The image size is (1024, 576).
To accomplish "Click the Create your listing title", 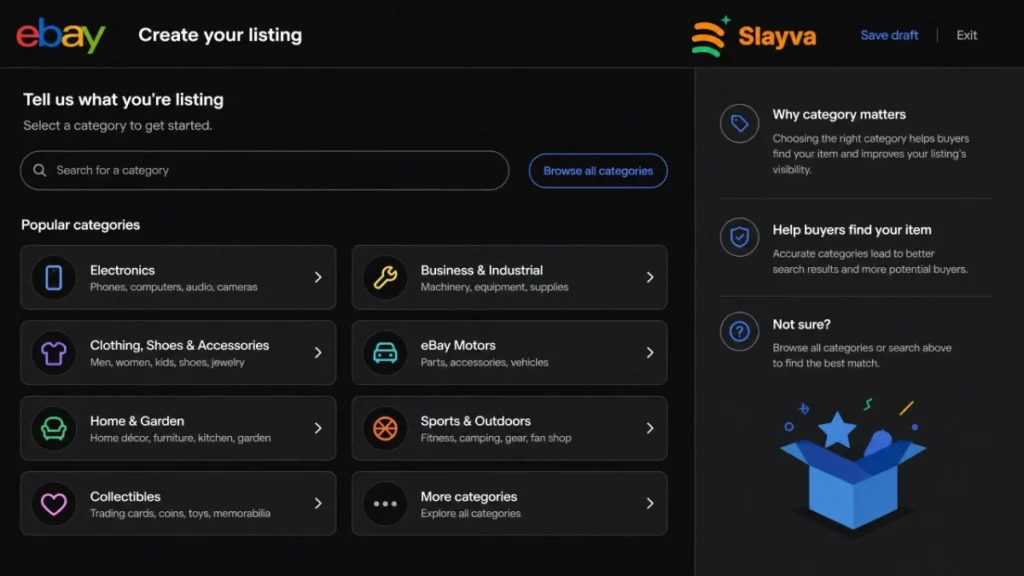I will point(220,35).
